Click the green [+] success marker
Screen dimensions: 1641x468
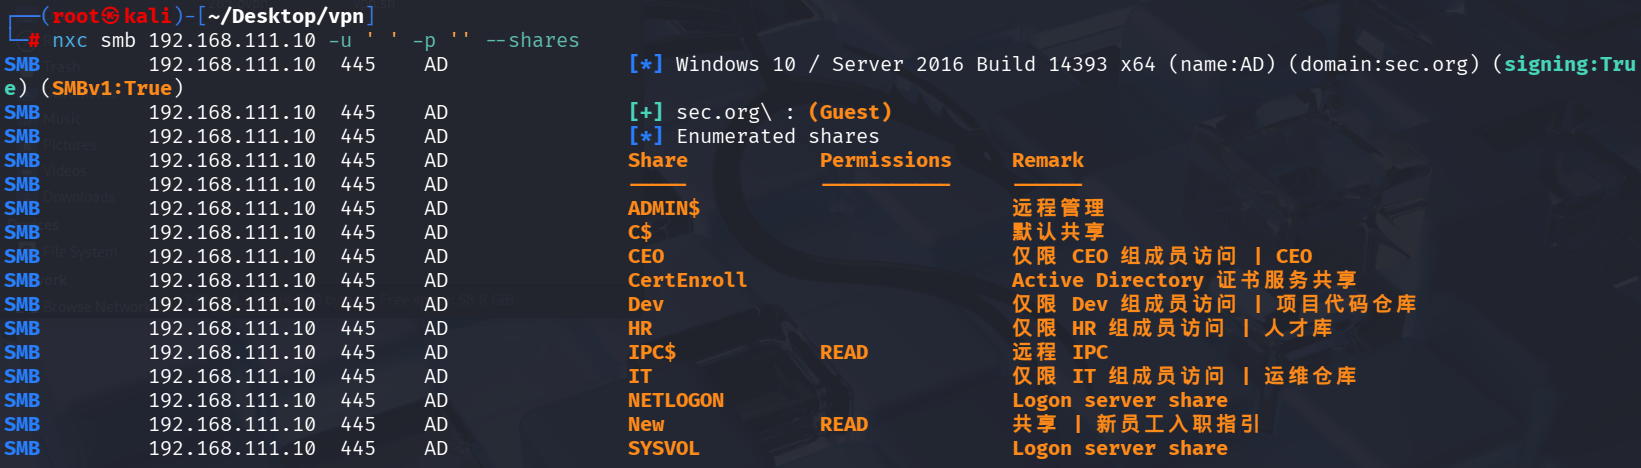click(x=645, y=112)
